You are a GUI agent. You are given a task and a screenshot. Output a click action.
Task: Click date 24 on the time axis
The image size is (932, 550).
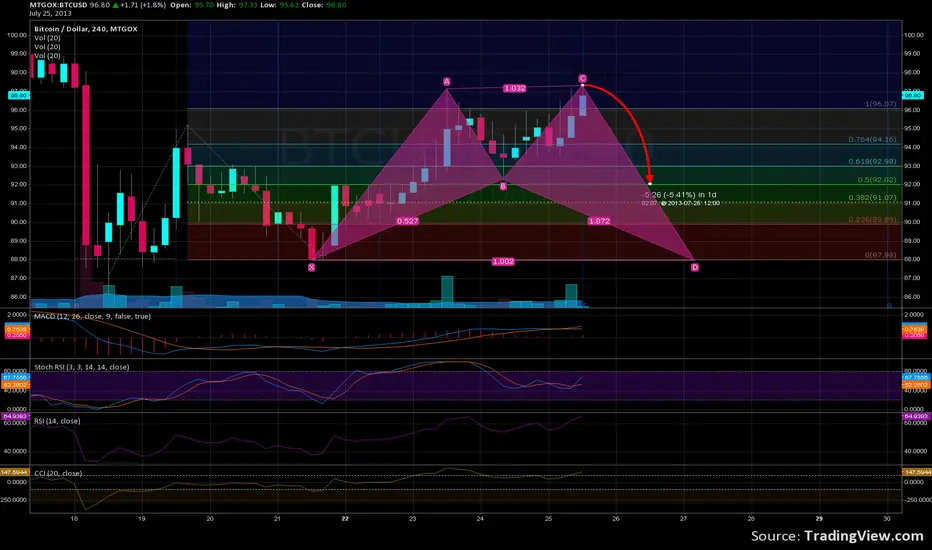(480, 518)
